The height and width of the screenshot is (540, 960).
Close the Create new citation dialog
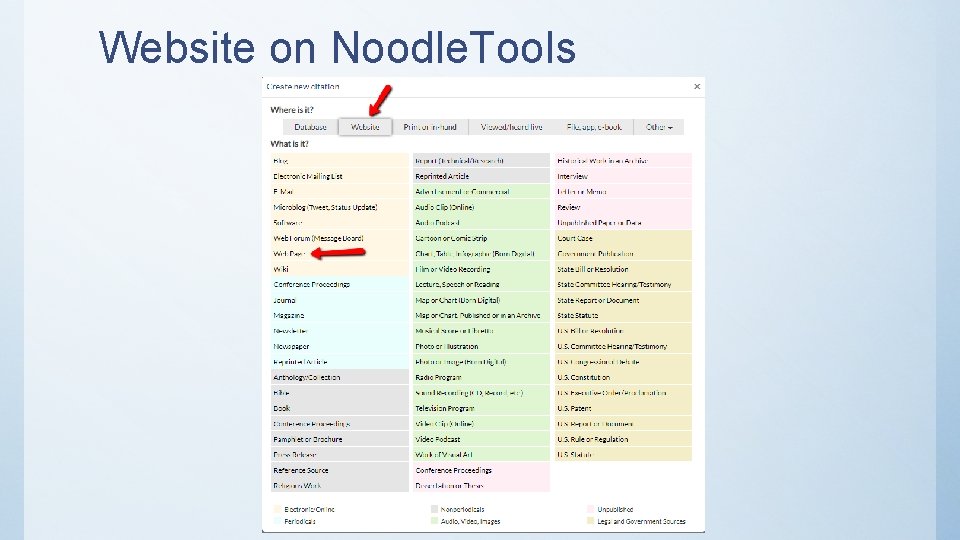pos(697,86)
